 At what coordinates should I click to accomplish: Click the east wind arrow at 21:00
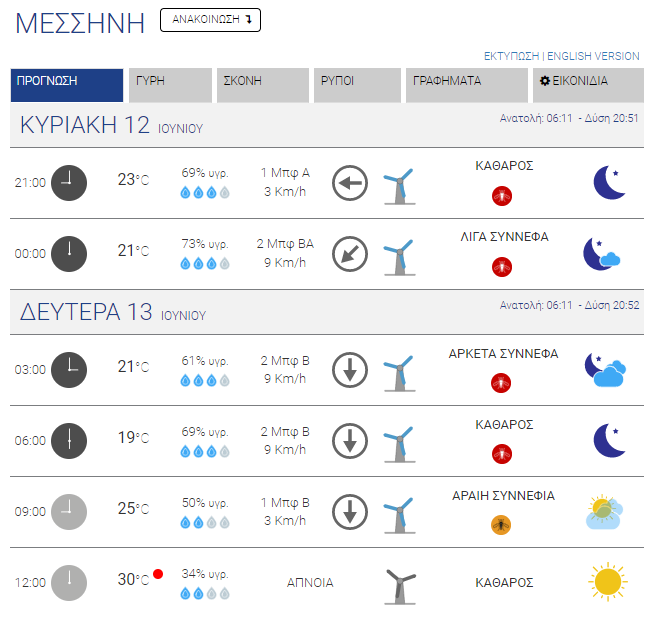(350, 183)
